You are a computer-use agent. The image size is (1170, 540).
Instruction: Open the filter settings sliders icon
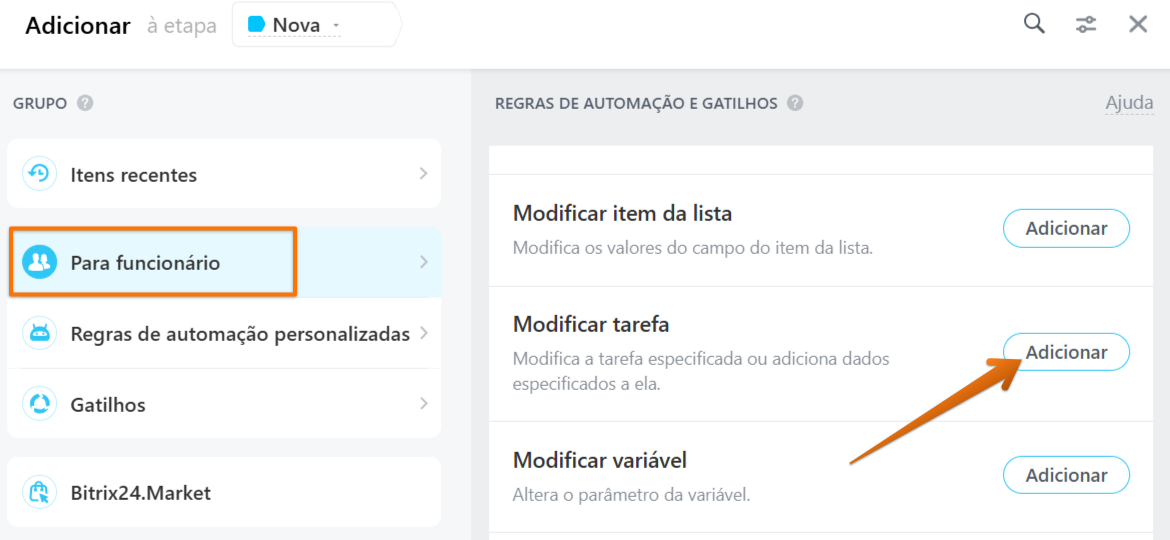pyautogui.click(x=1086, y=25)
